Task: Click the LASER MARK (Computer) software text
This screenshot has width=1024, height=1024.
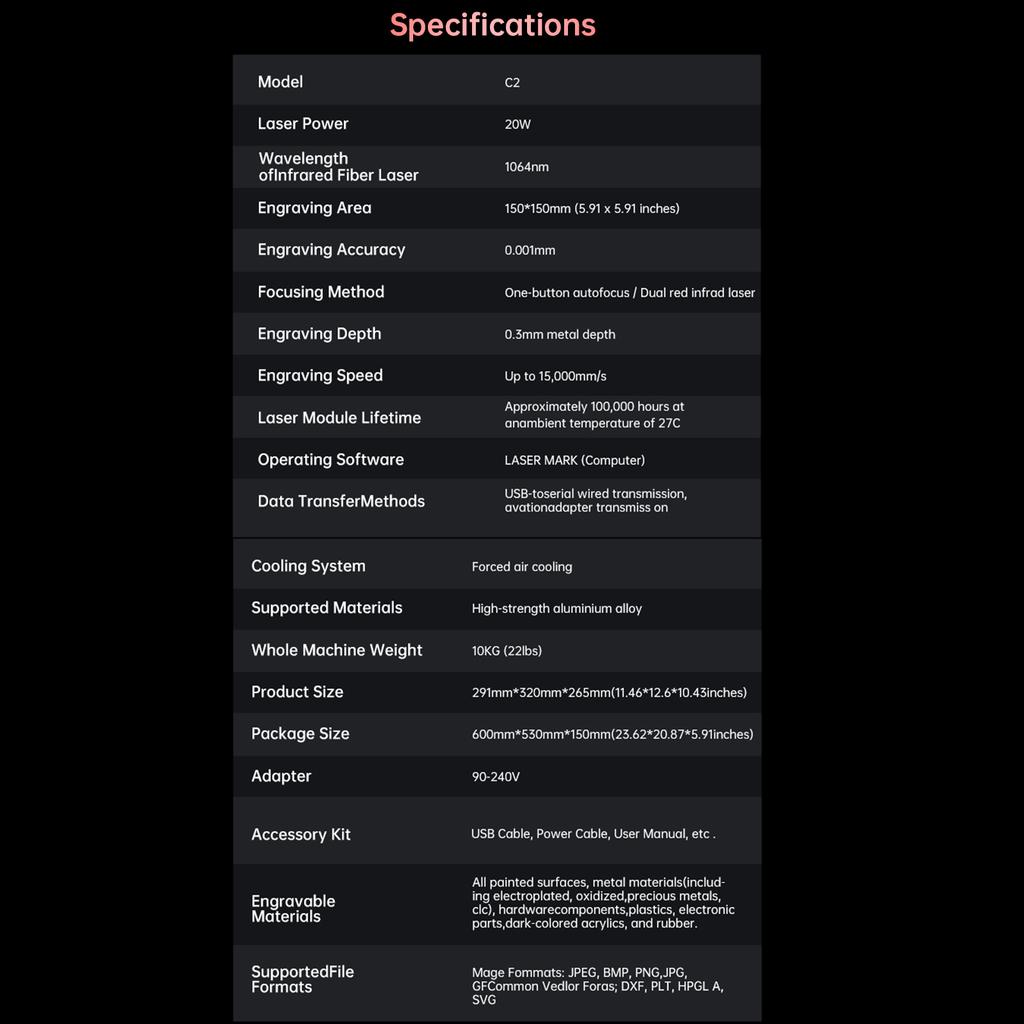Action: coord(574,461)
